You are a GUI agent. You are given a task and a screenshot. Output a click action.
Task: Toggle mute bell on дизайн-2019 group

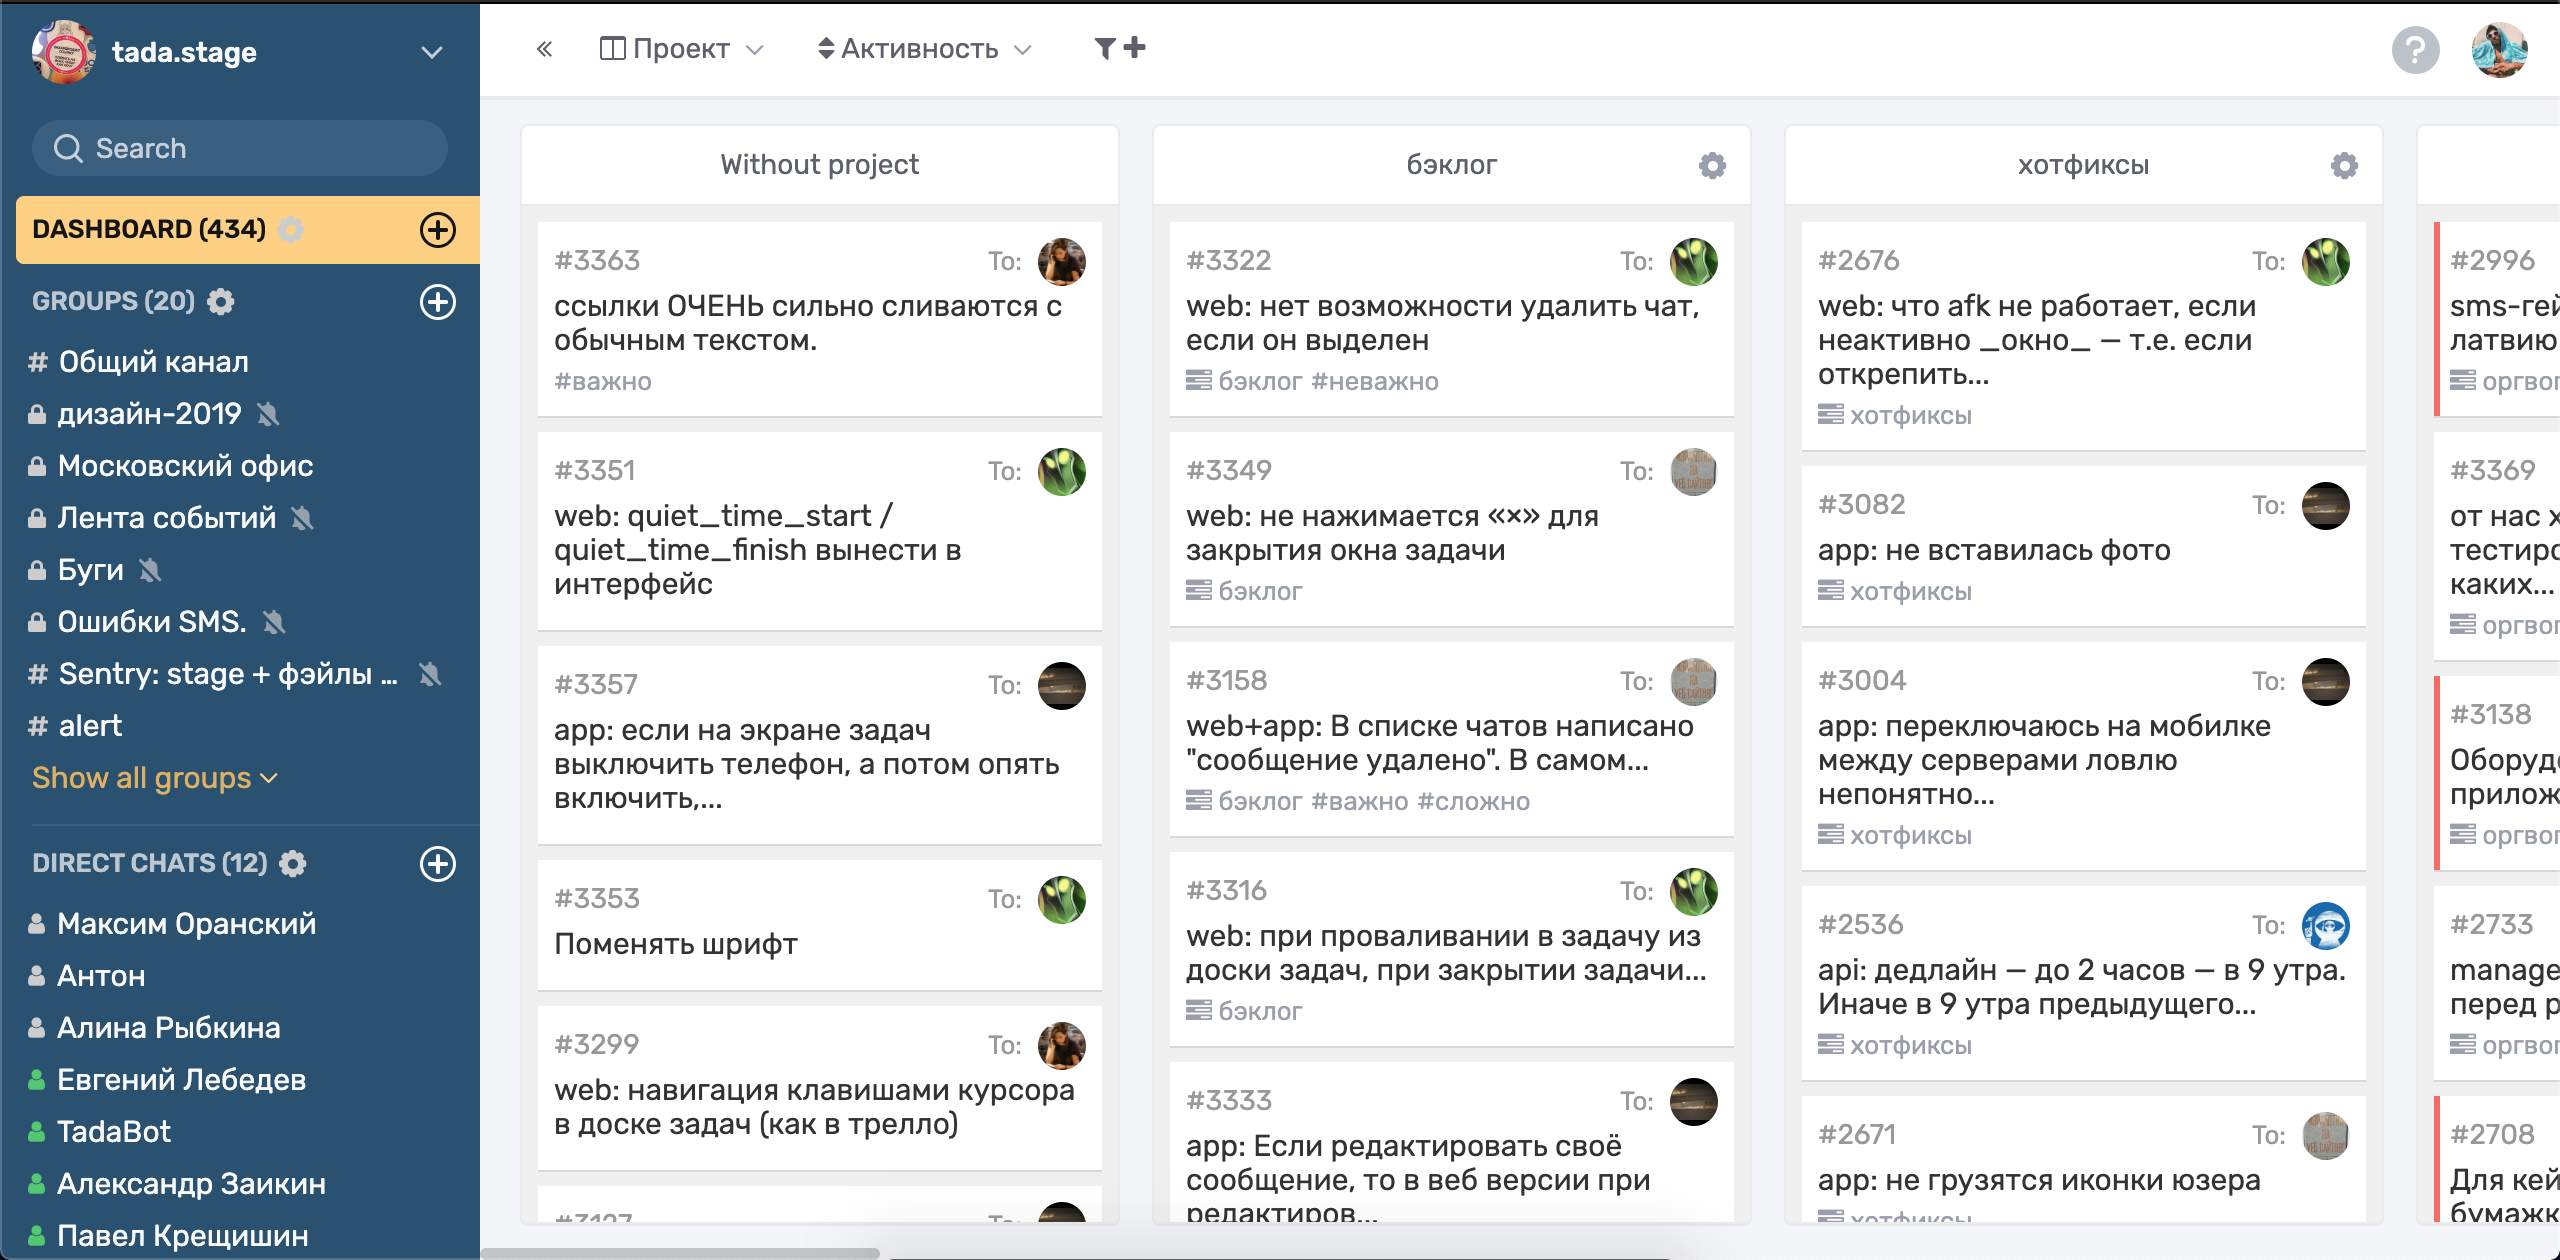coord(268,414)
